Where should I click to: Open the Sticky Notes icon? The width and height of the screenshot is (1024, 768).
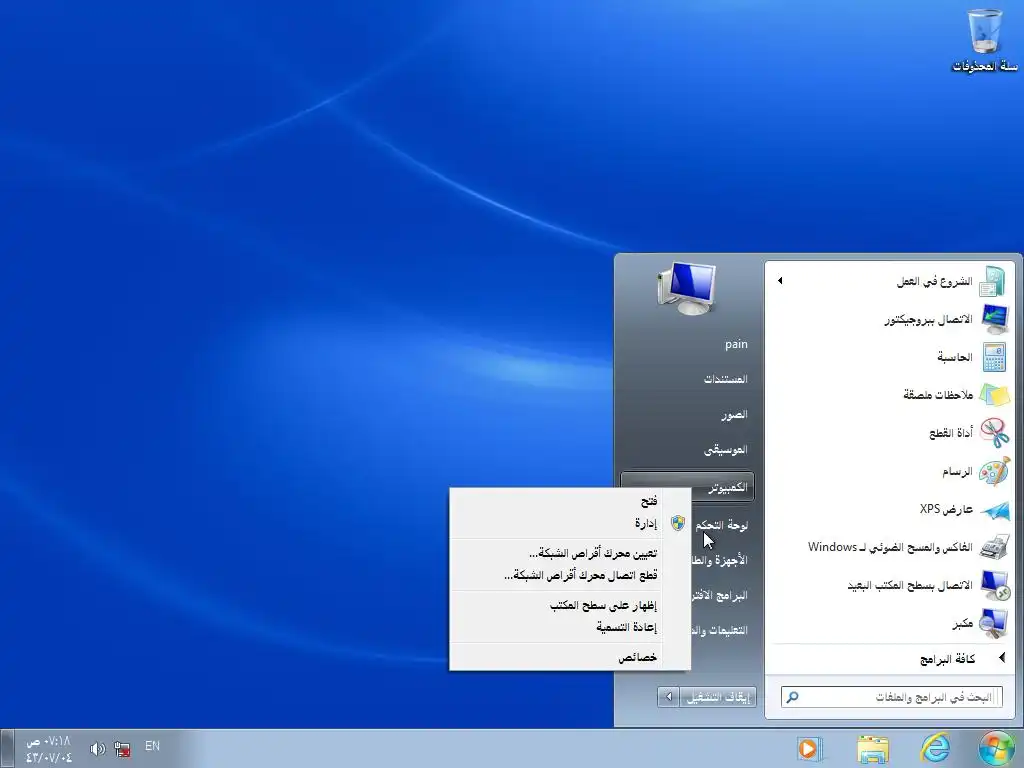point(994,395)
